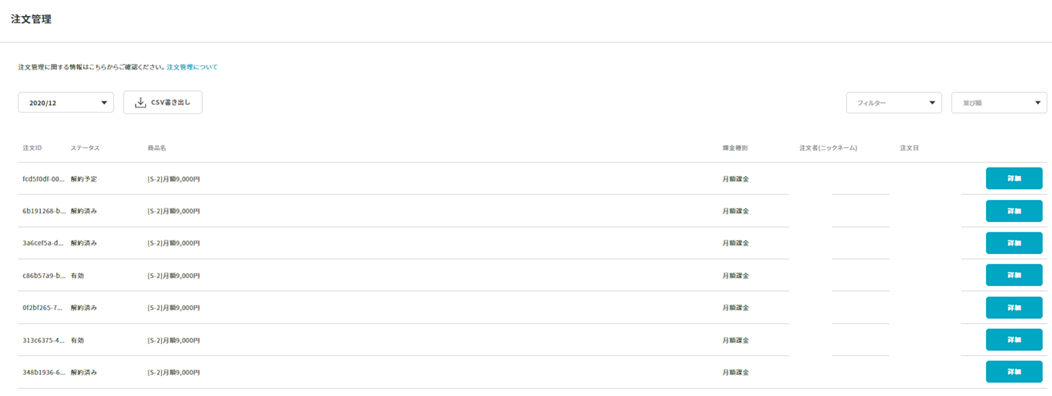
Task: Show 詳細 for order c86b57a9
Action: pyautogui.click(x=1014, y=275)
